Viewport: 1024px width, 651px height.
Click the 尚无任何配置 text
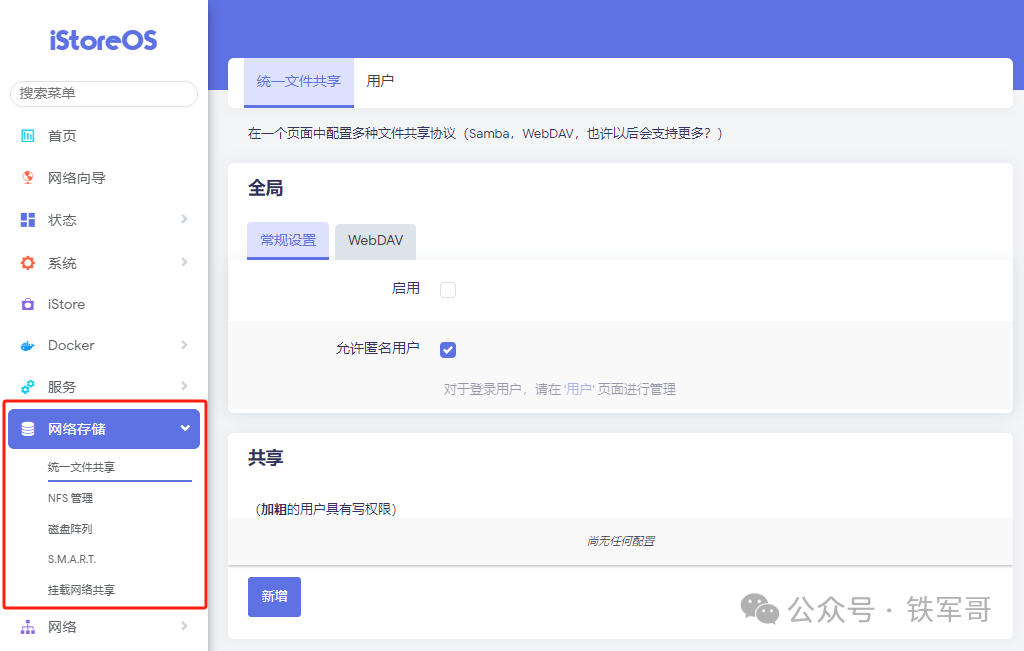(620, 541)
